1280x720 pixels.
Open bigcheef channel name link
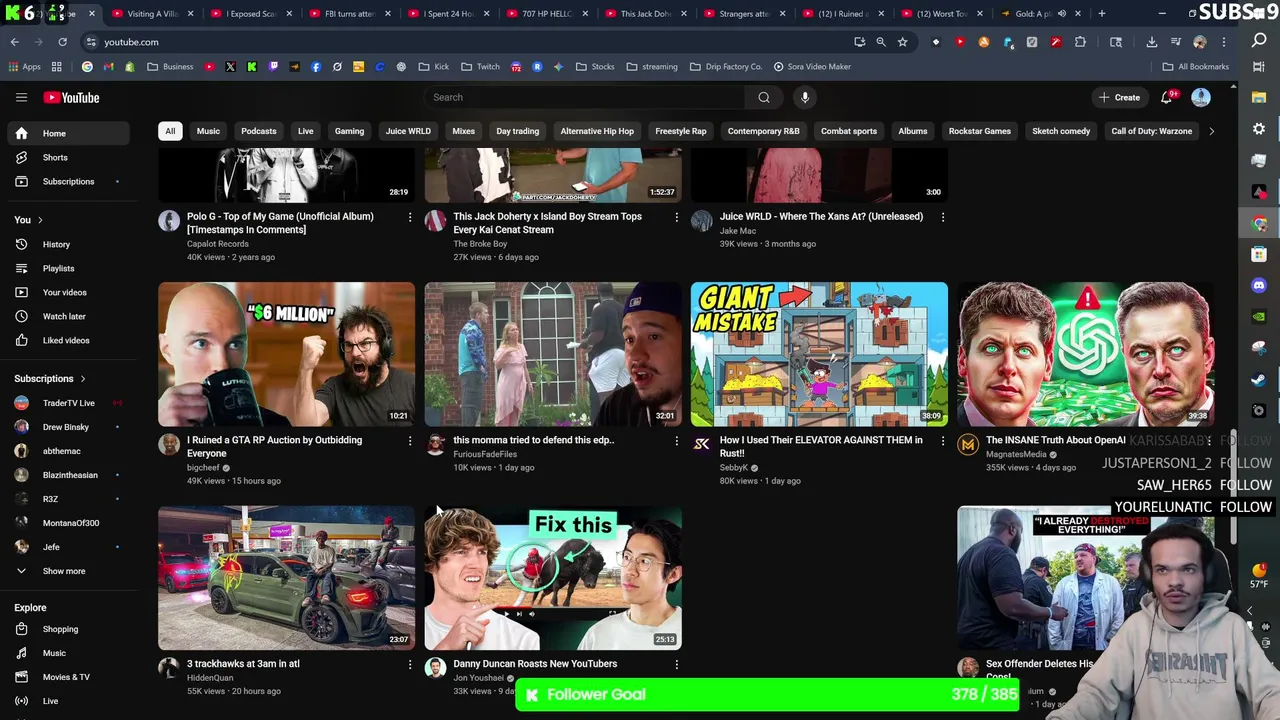pyautogui.click(x=203, y=468)
